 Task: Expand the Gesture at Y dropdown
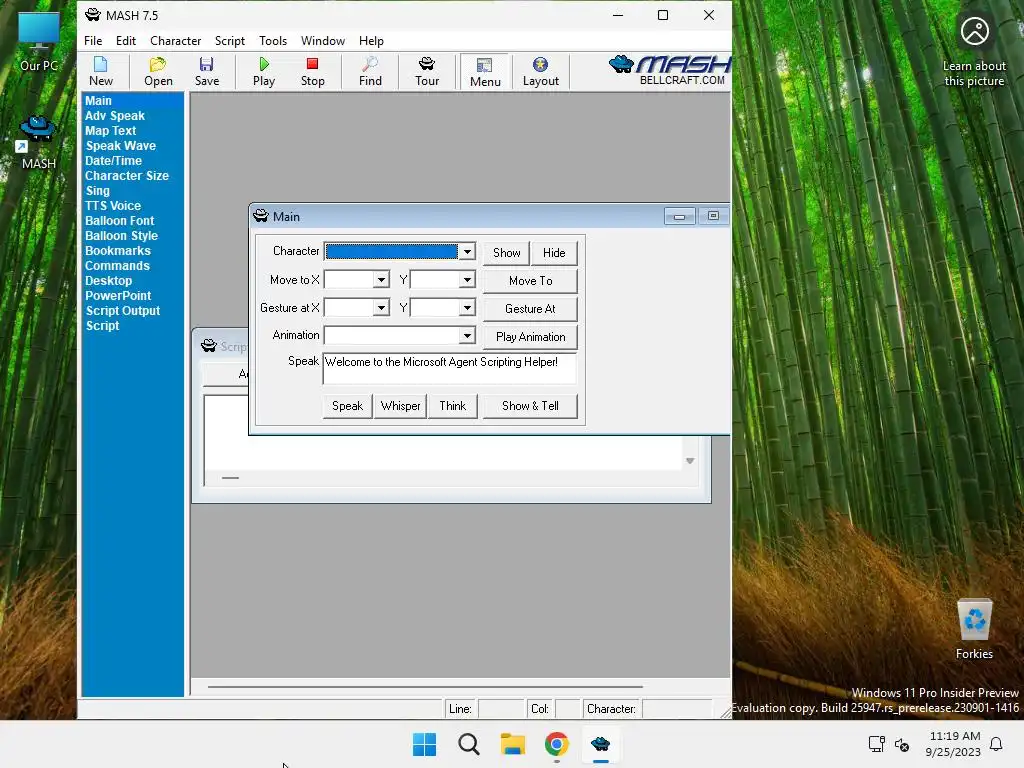467,308
